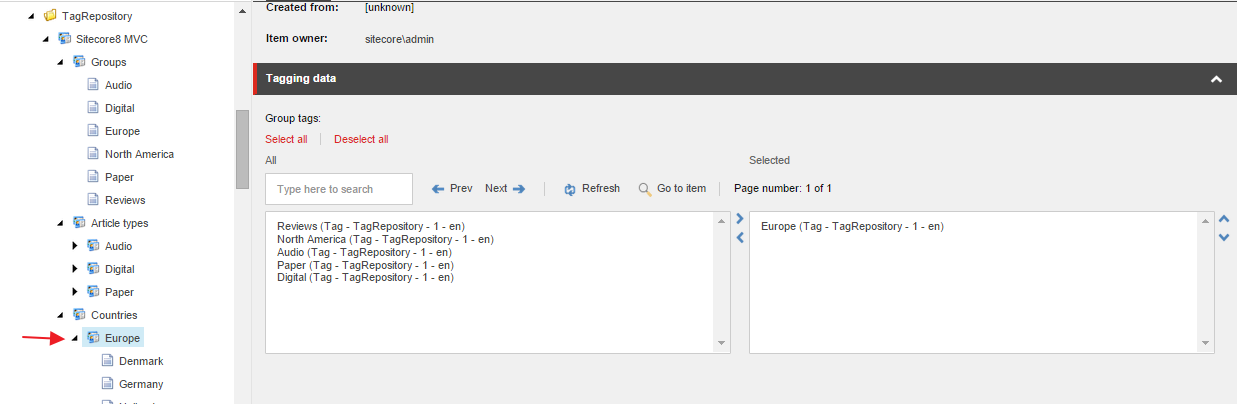Move selected tag up with up arrow

(1224, 219)
